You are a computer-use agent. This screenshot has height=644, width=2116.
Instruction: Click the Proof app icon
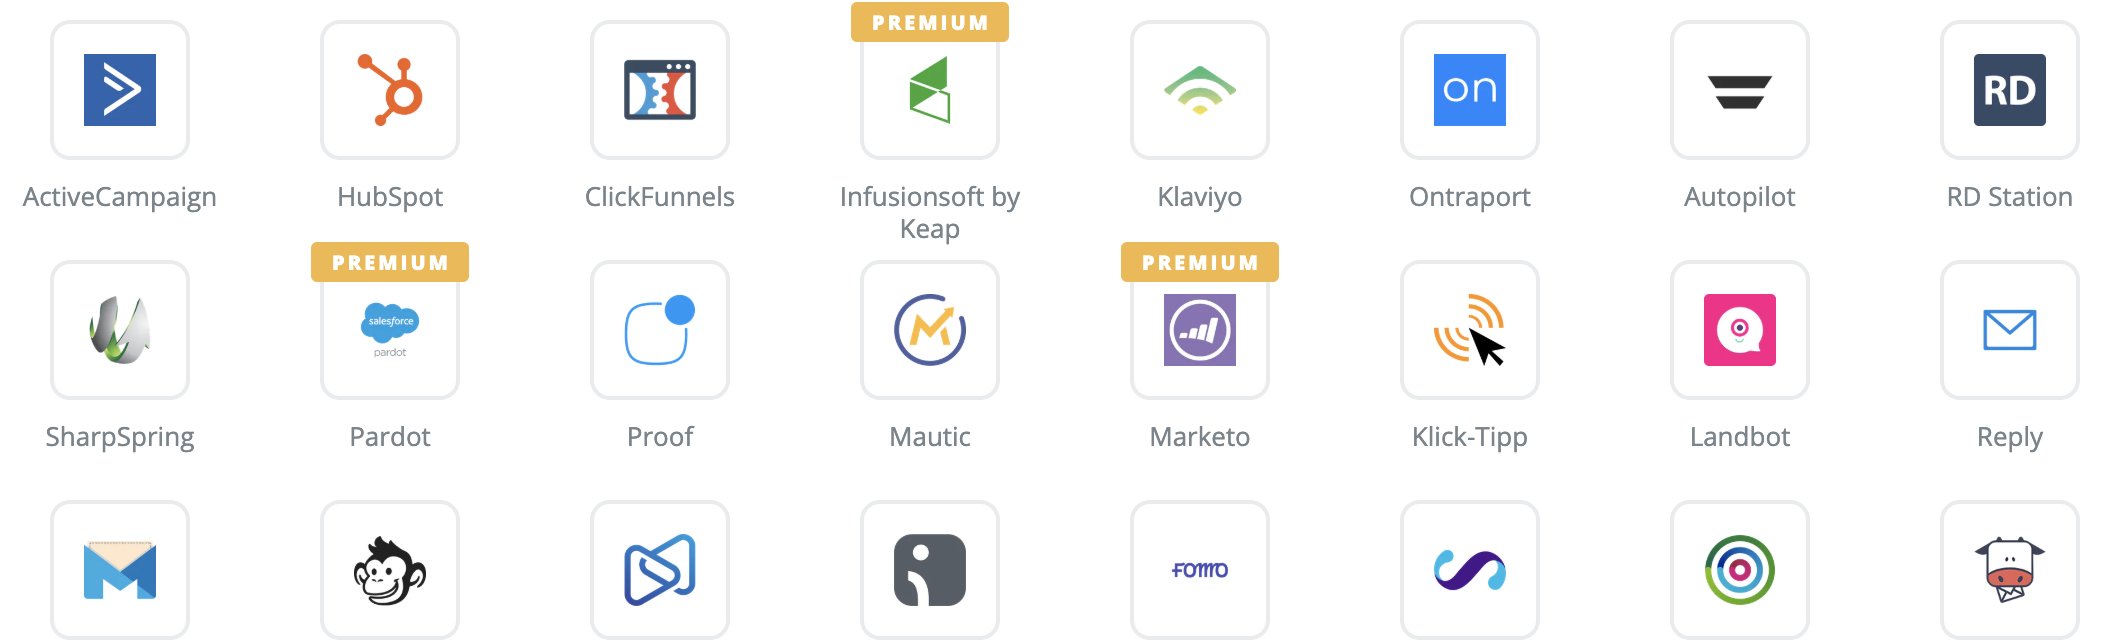tap(660, 330)
